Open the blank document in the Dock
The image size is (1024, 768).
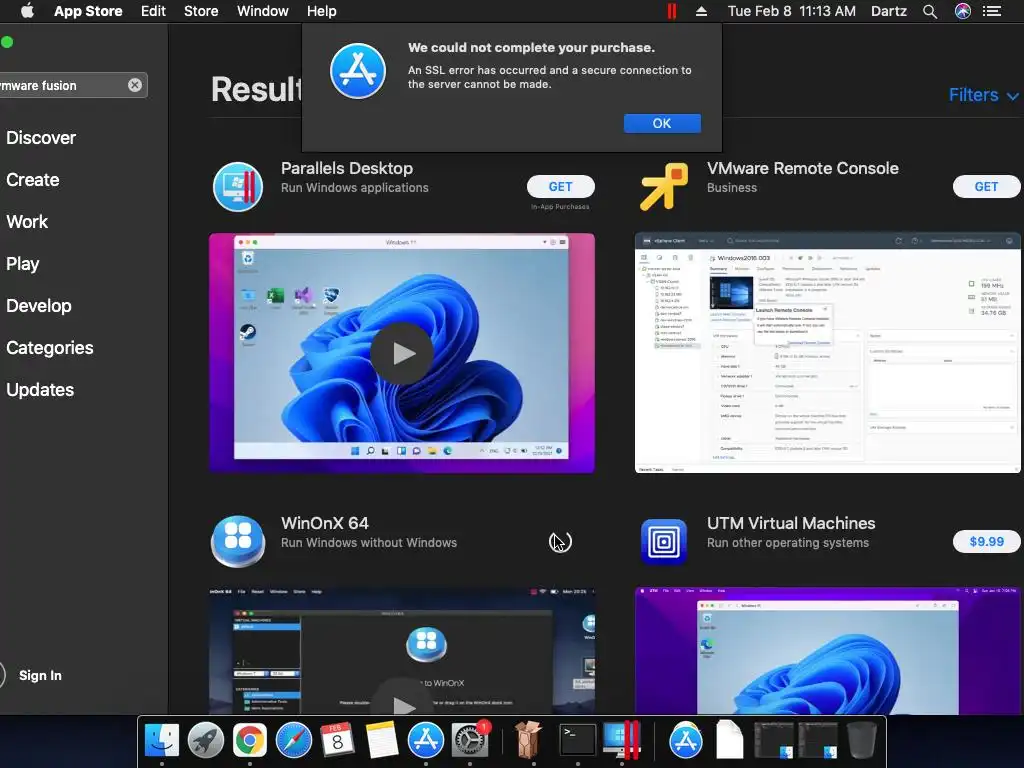729,739
